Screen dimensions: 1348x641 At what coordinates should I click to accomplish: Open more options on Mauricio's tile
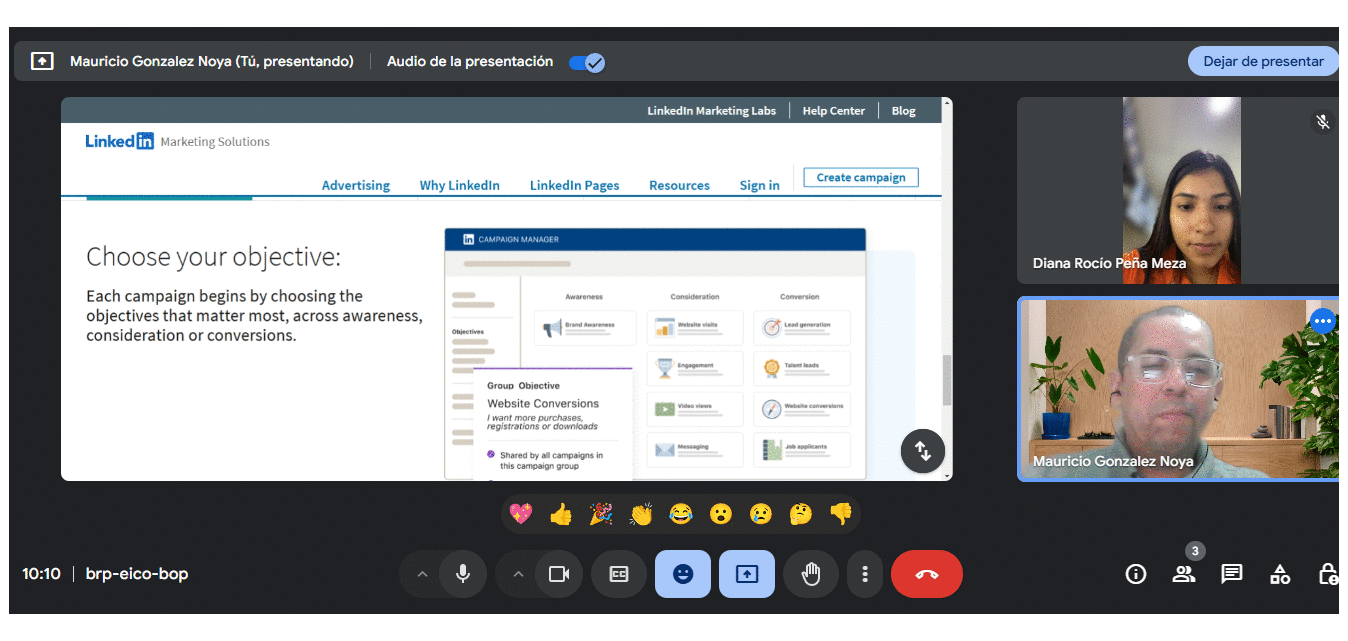pyautogui.click(x=1323, y=321)
